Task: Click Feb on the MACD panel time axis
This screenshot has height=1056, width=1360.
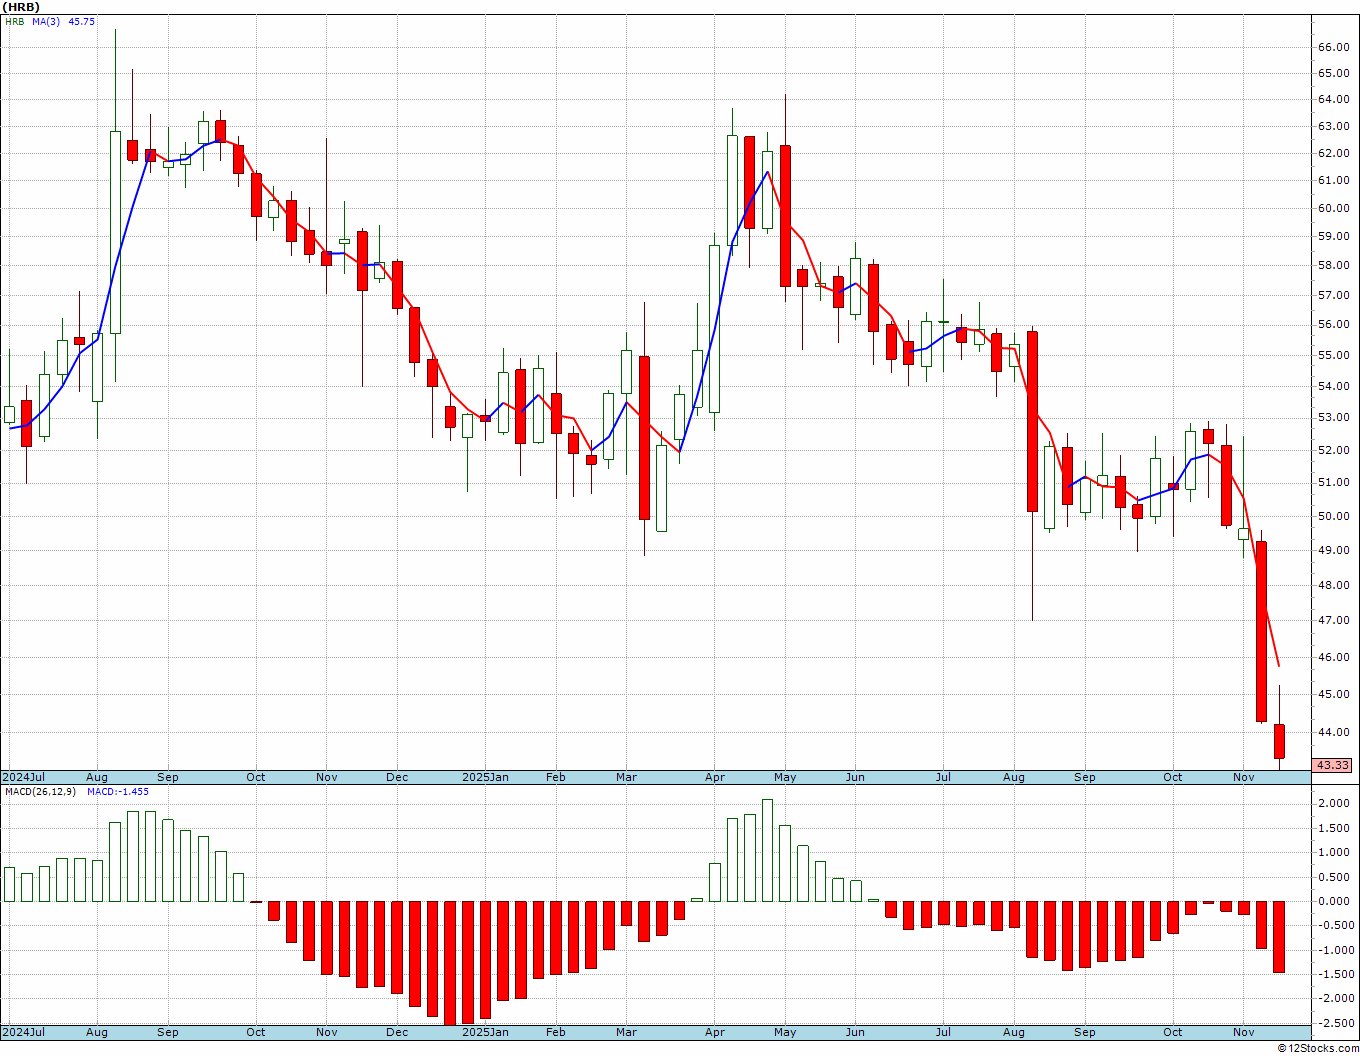Action: 555,1032
